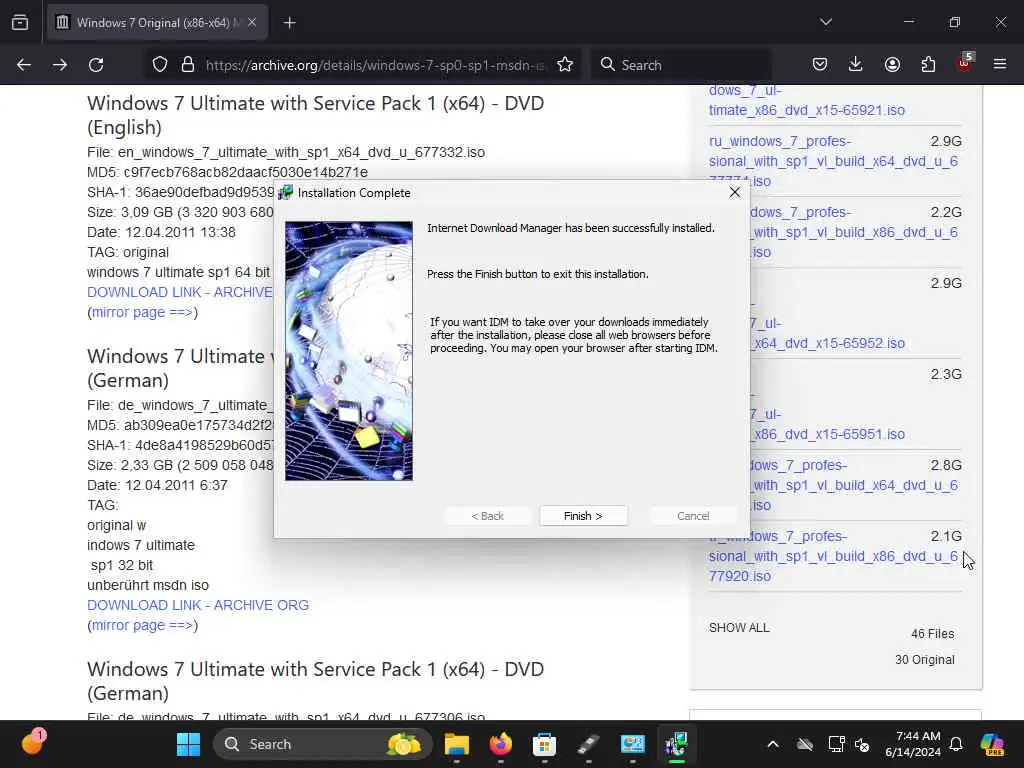
Task: Open the Extensions puzzle icon
Action: [928, 65]
